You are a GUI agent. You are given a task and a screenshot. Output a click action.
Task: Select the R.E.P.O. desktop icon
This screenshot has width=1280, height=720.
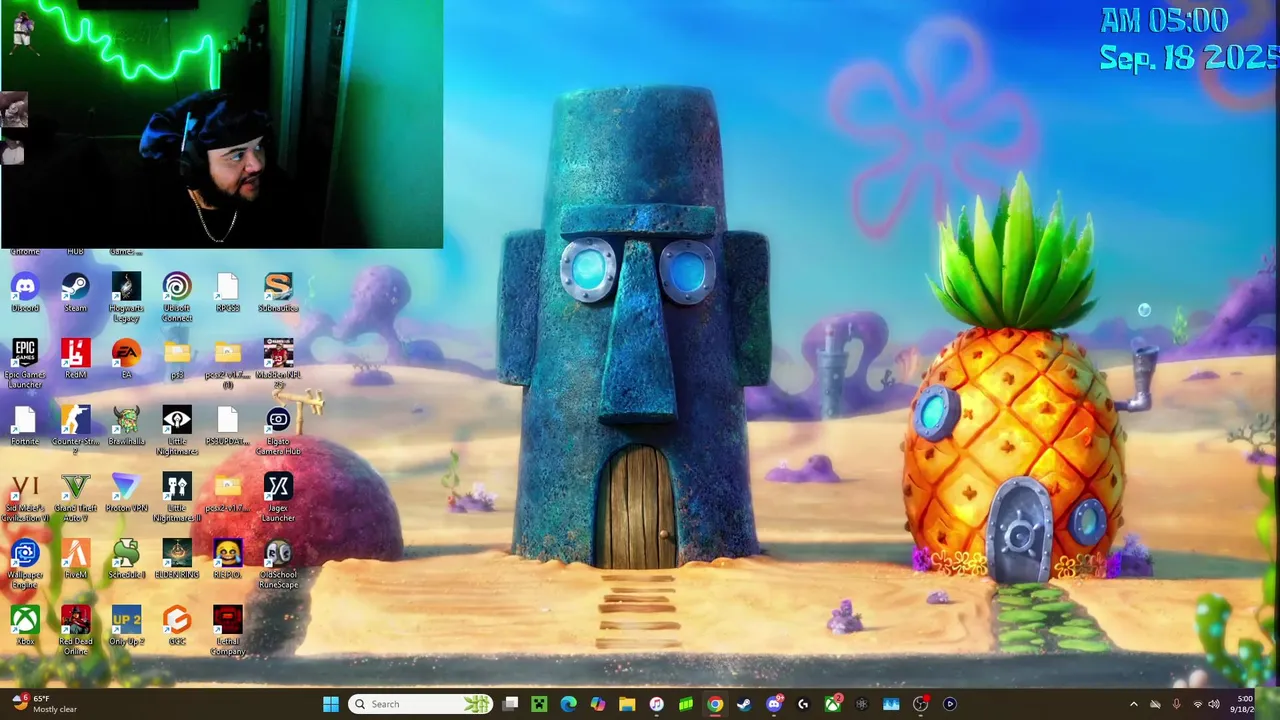[x=227, y=561]
